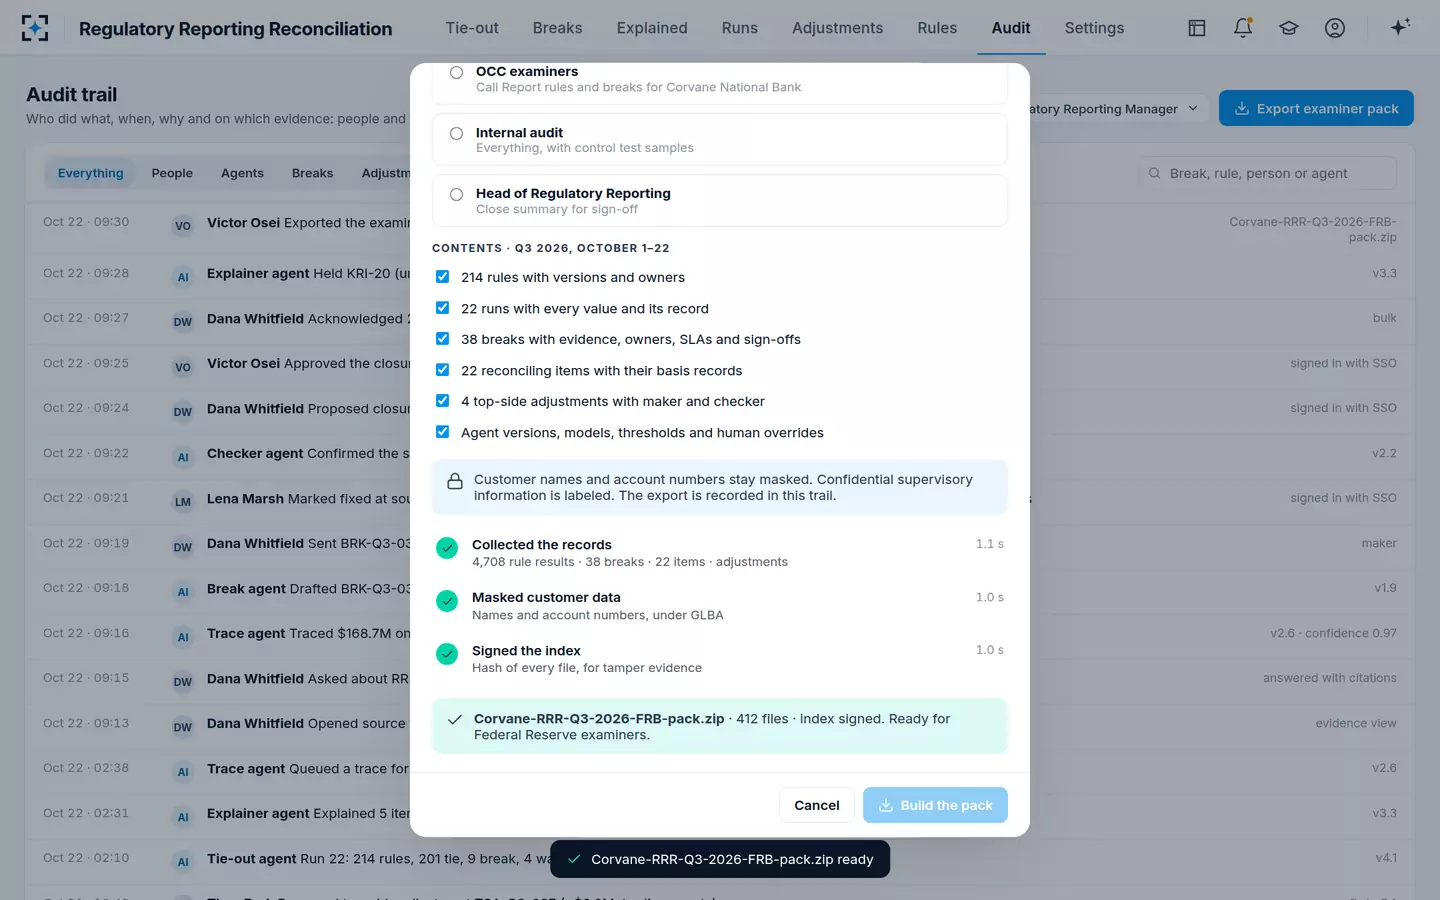The image size is (1440, 900).
Task: Click the green check beside Signed the index
Action: pos(447,654)
